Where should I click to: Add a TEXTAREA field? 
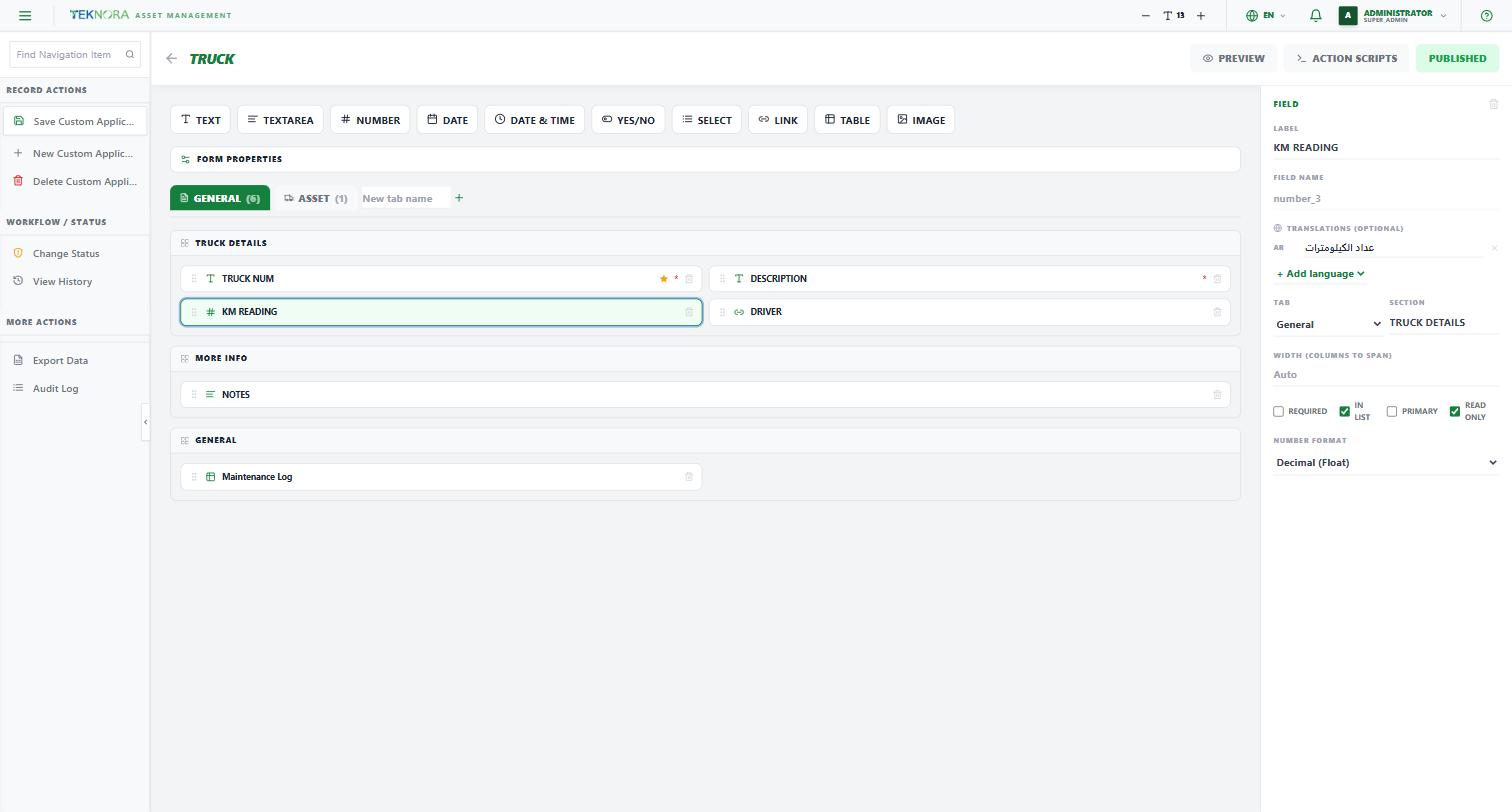280,120
